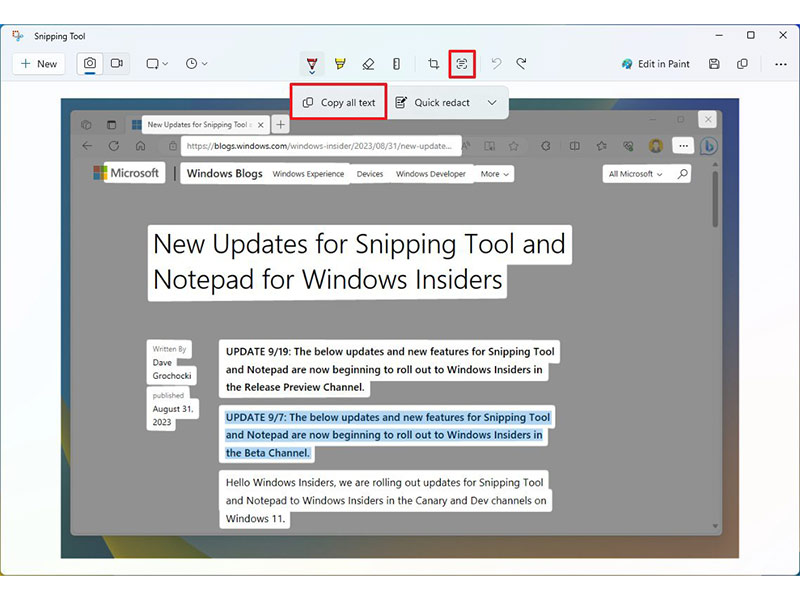Click the web page search magnifier icon
The height and width of the screenshot is (600, 800).
[683, 174]
